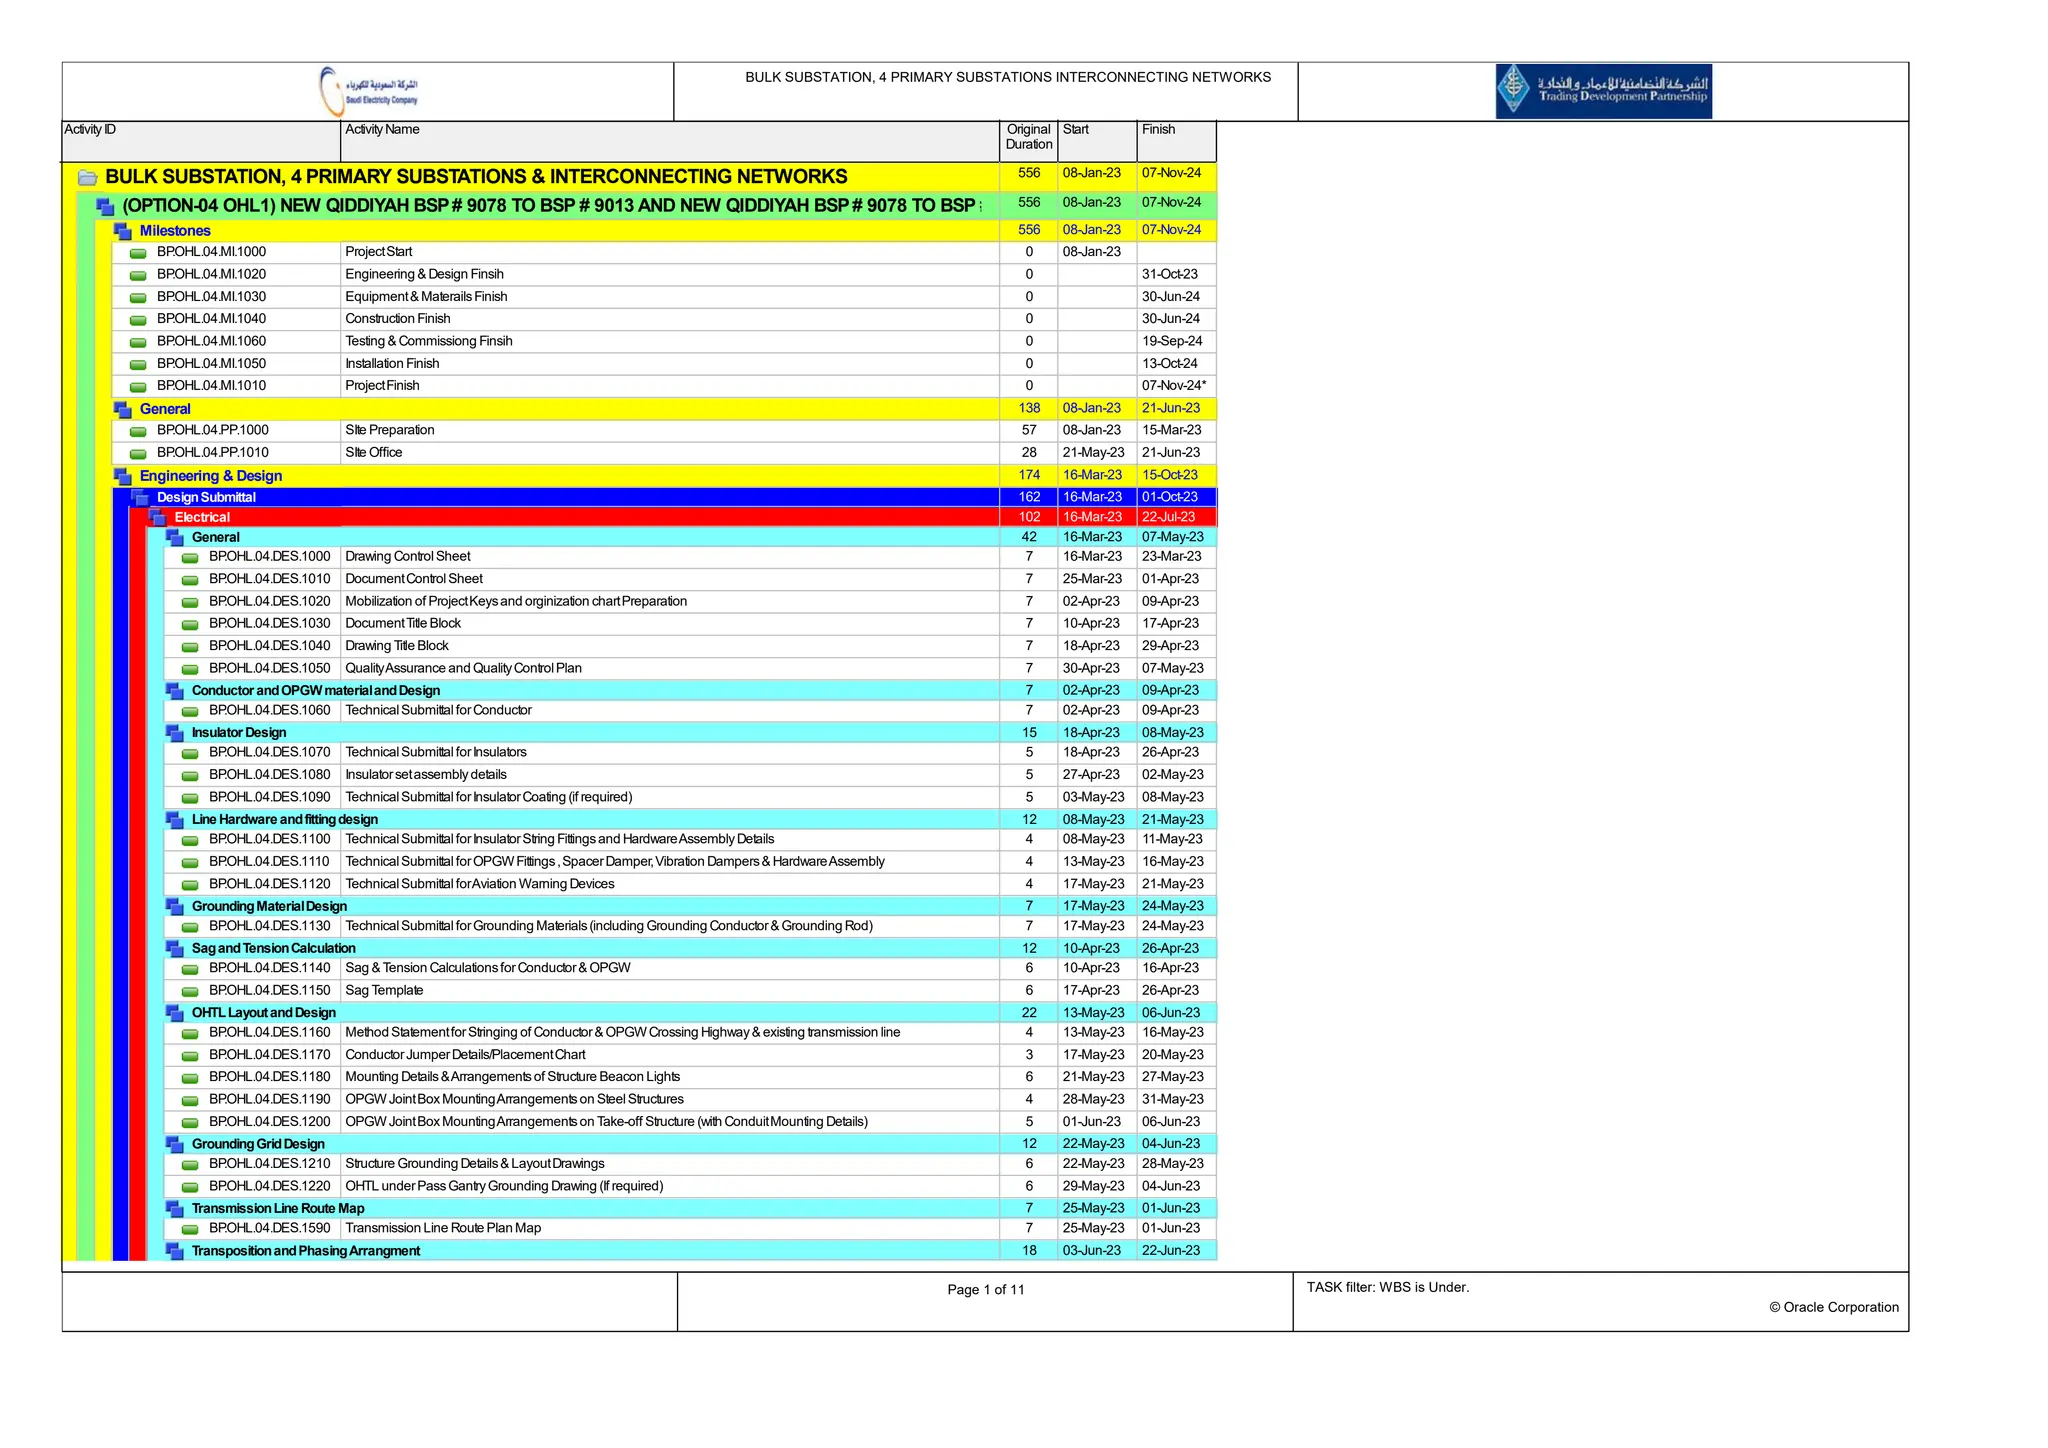Click the Drawing Control Sheet activity icon

click(190, 558)
